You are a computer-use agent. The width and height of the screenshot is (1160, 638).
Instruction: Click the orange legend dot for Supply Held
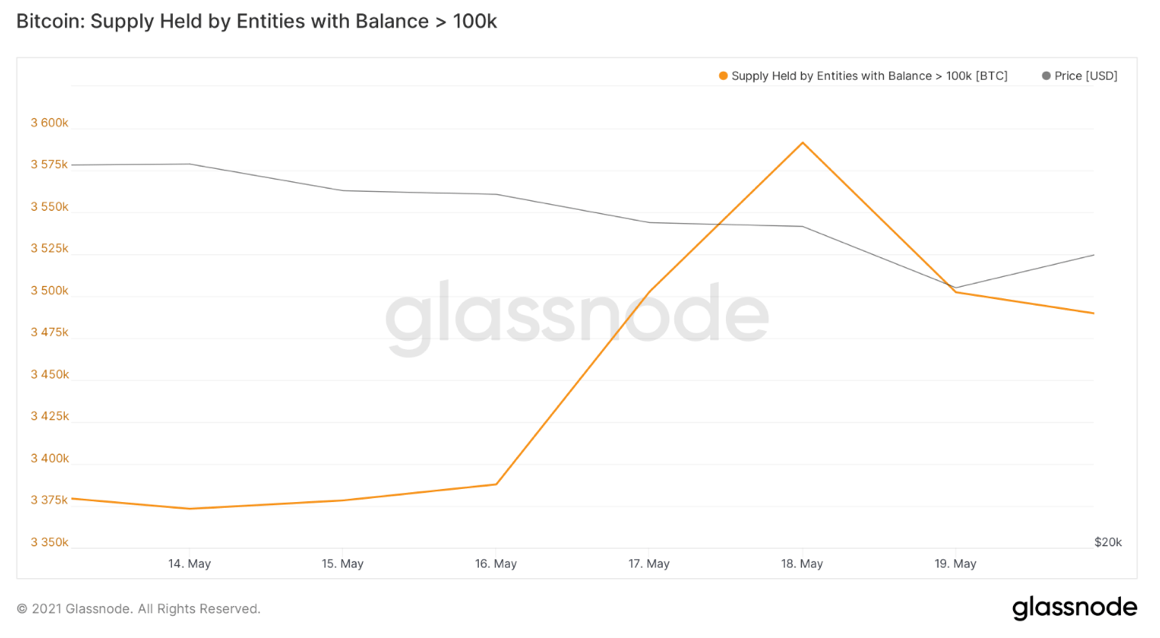point(723,76)
